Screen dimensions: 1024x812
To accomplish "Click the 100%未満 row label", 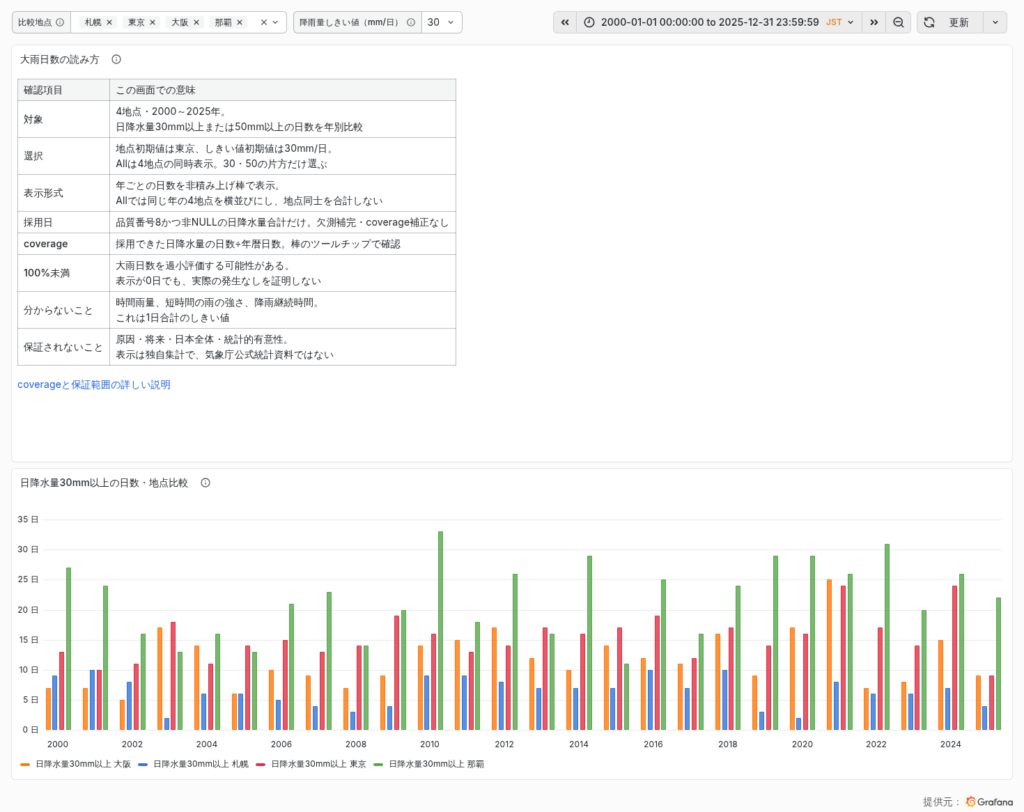I will [x=46, y=273].
